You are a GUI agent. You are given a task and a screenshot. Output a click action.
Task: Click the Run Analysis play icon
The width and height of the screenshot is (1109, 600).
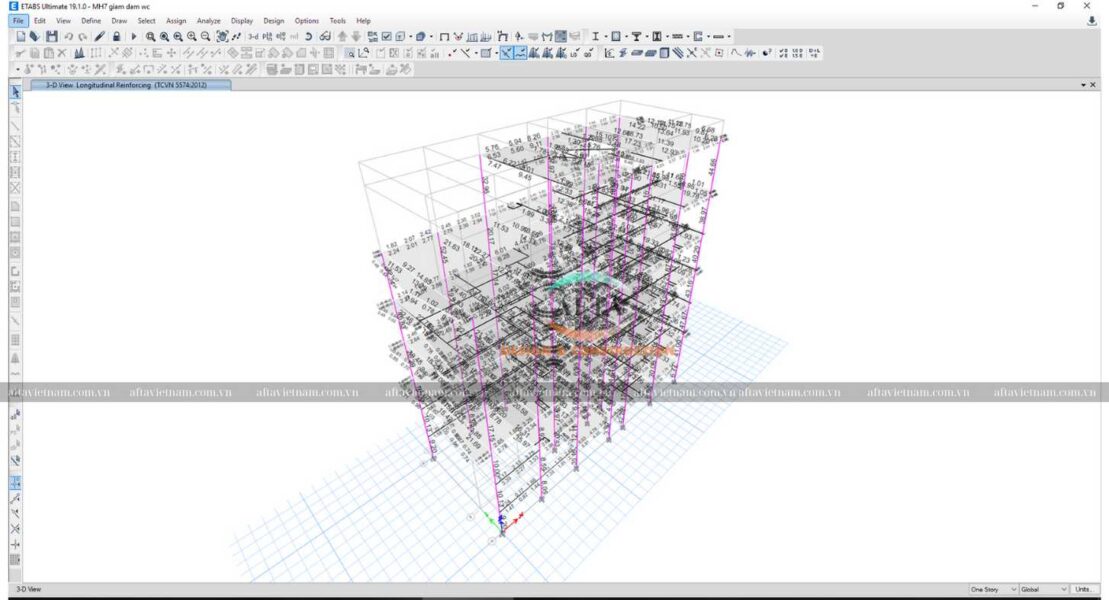[x=134, y=37]
